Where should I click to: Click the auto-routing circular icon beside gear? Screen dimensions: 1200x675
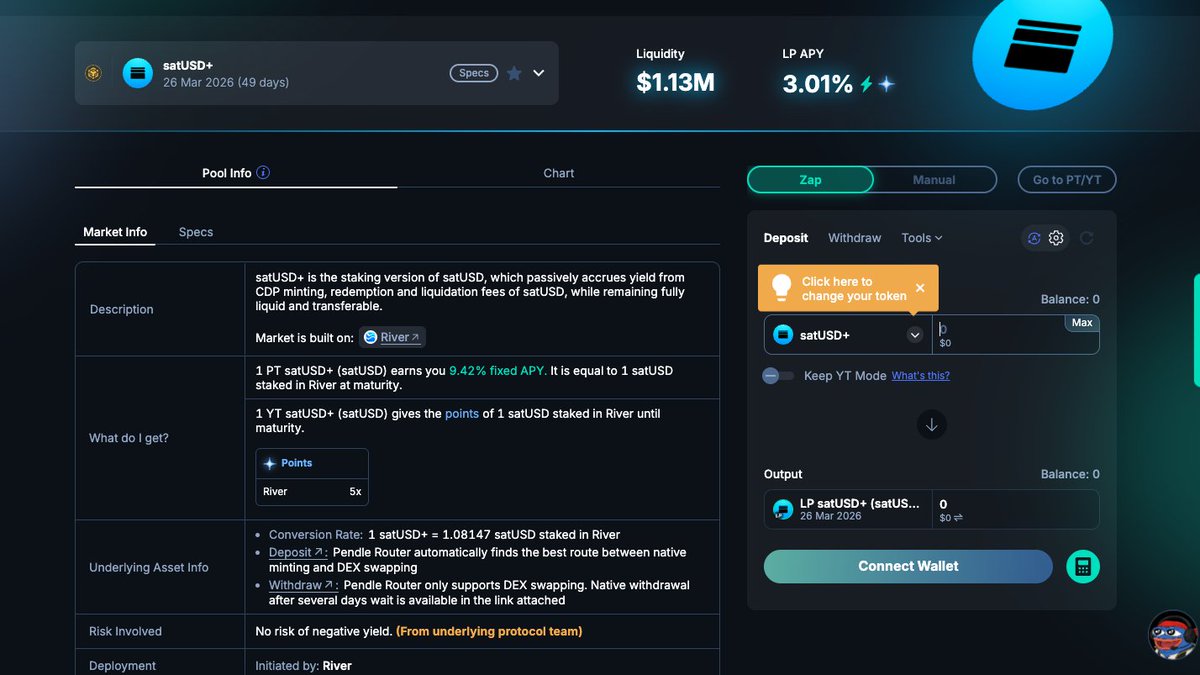(x=1034, y=238)
